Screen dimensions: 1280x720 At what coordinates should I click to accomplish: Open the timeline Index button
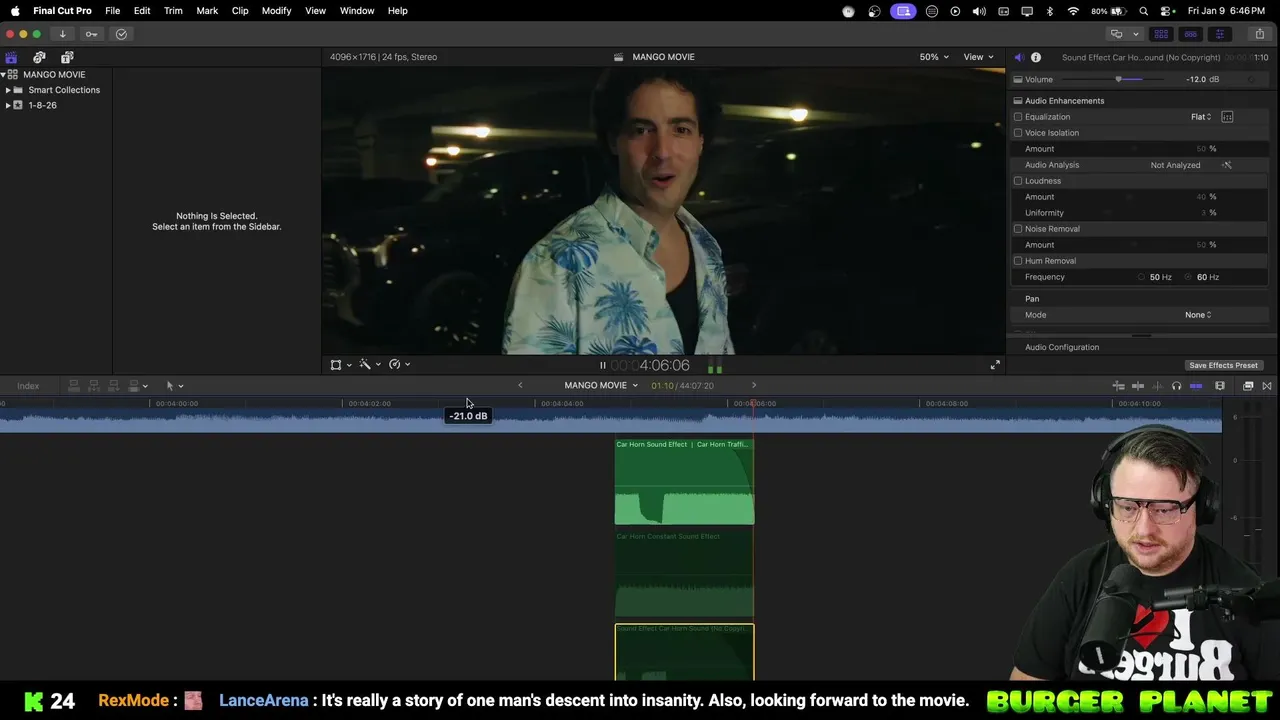click(28, 386)
